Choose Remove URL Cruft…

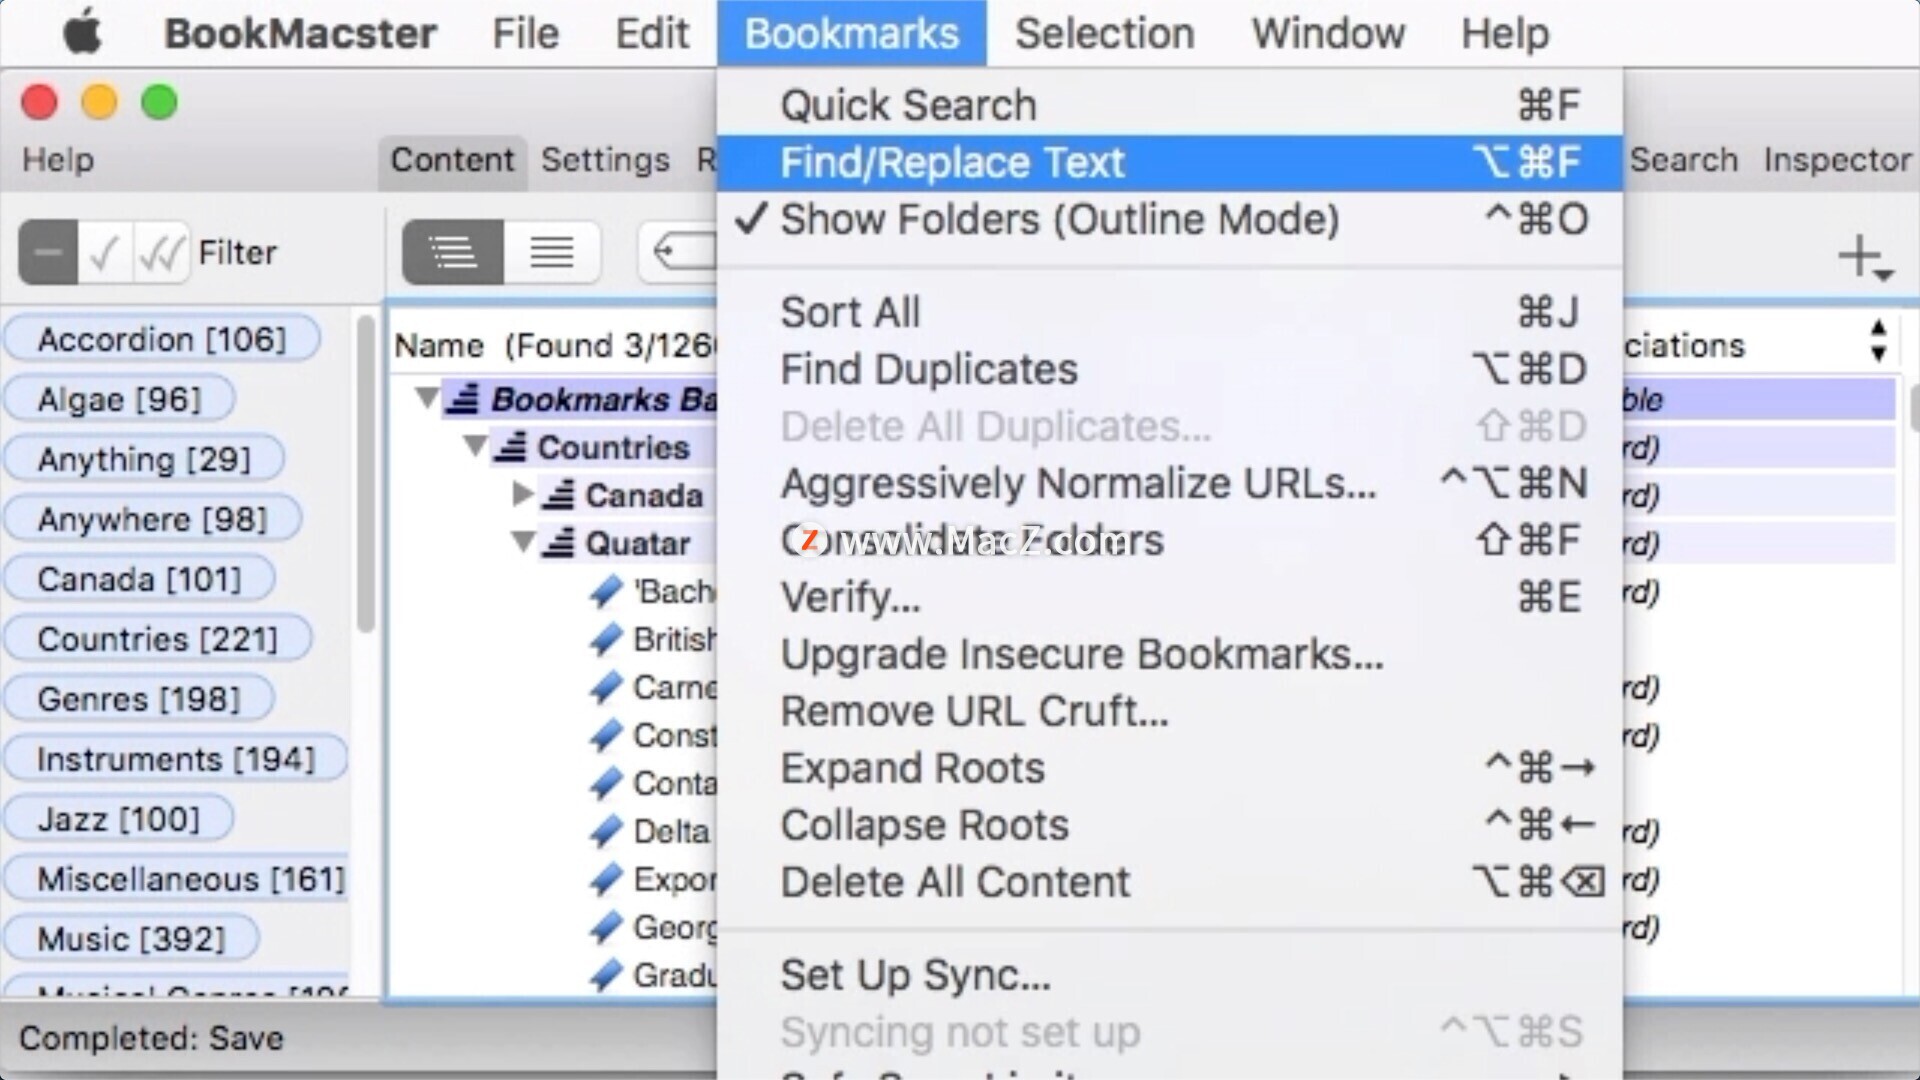[1170, 711]
